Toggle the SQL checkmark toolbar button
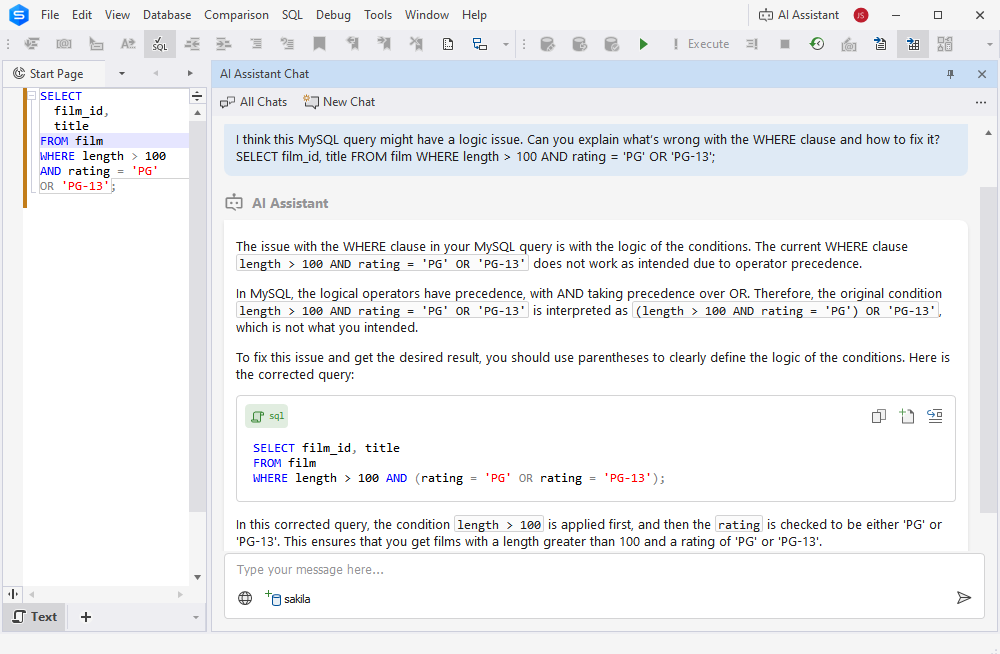Image resolution: width=1000 pixels, height=654 pixels. 159,44
